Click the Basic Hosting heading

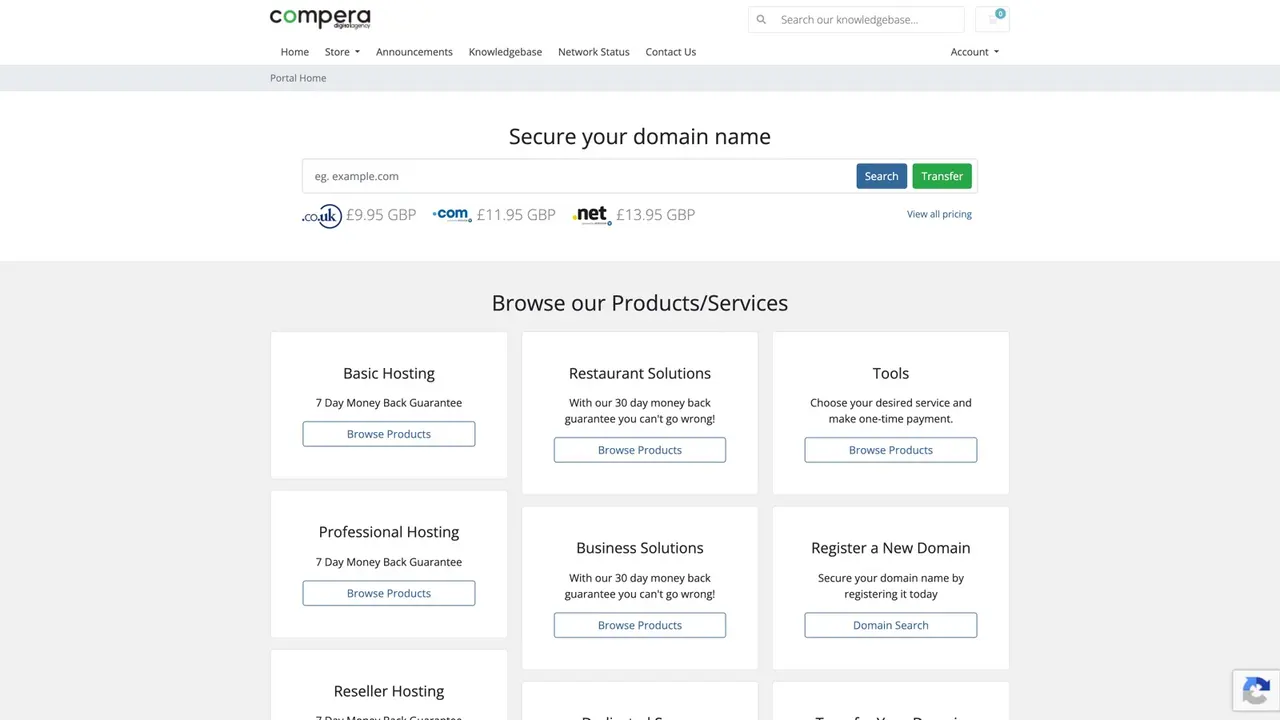pyautogui.click(x=389, y=373)
